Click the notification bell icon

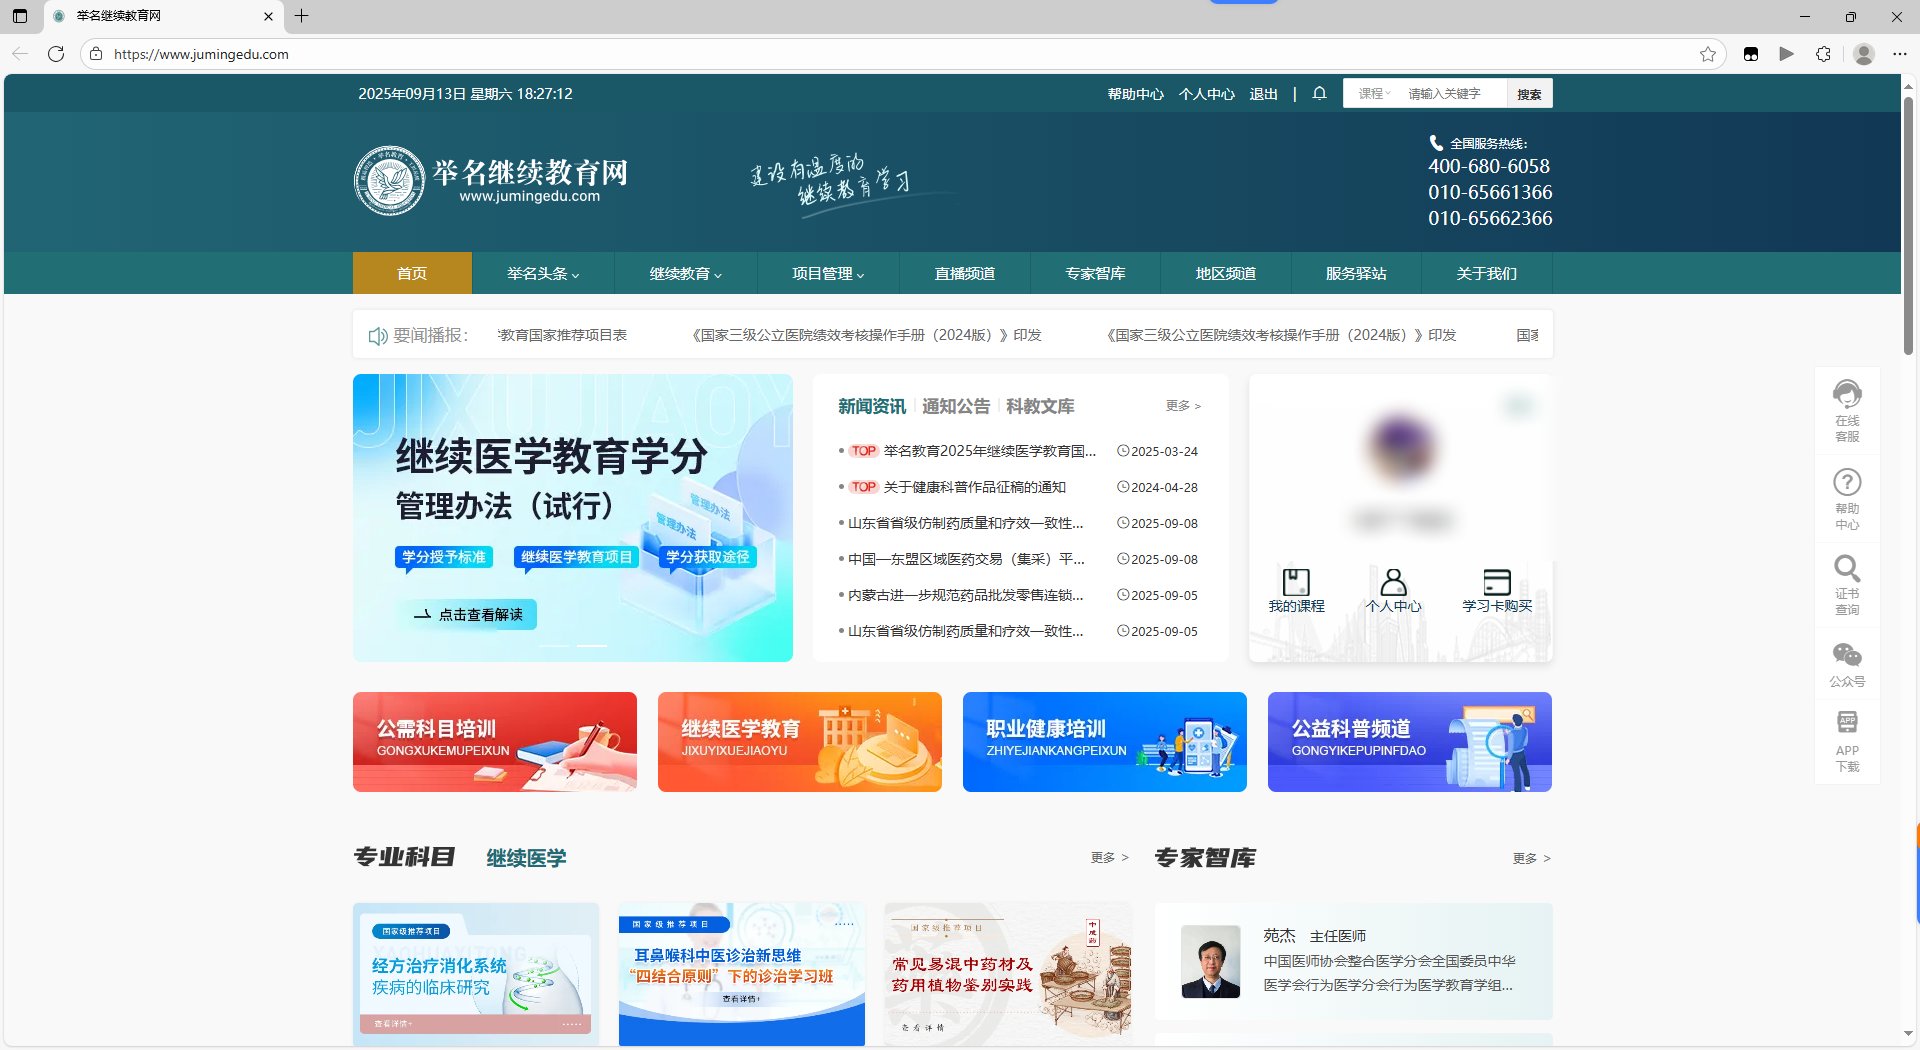[x=1319, y=93]
